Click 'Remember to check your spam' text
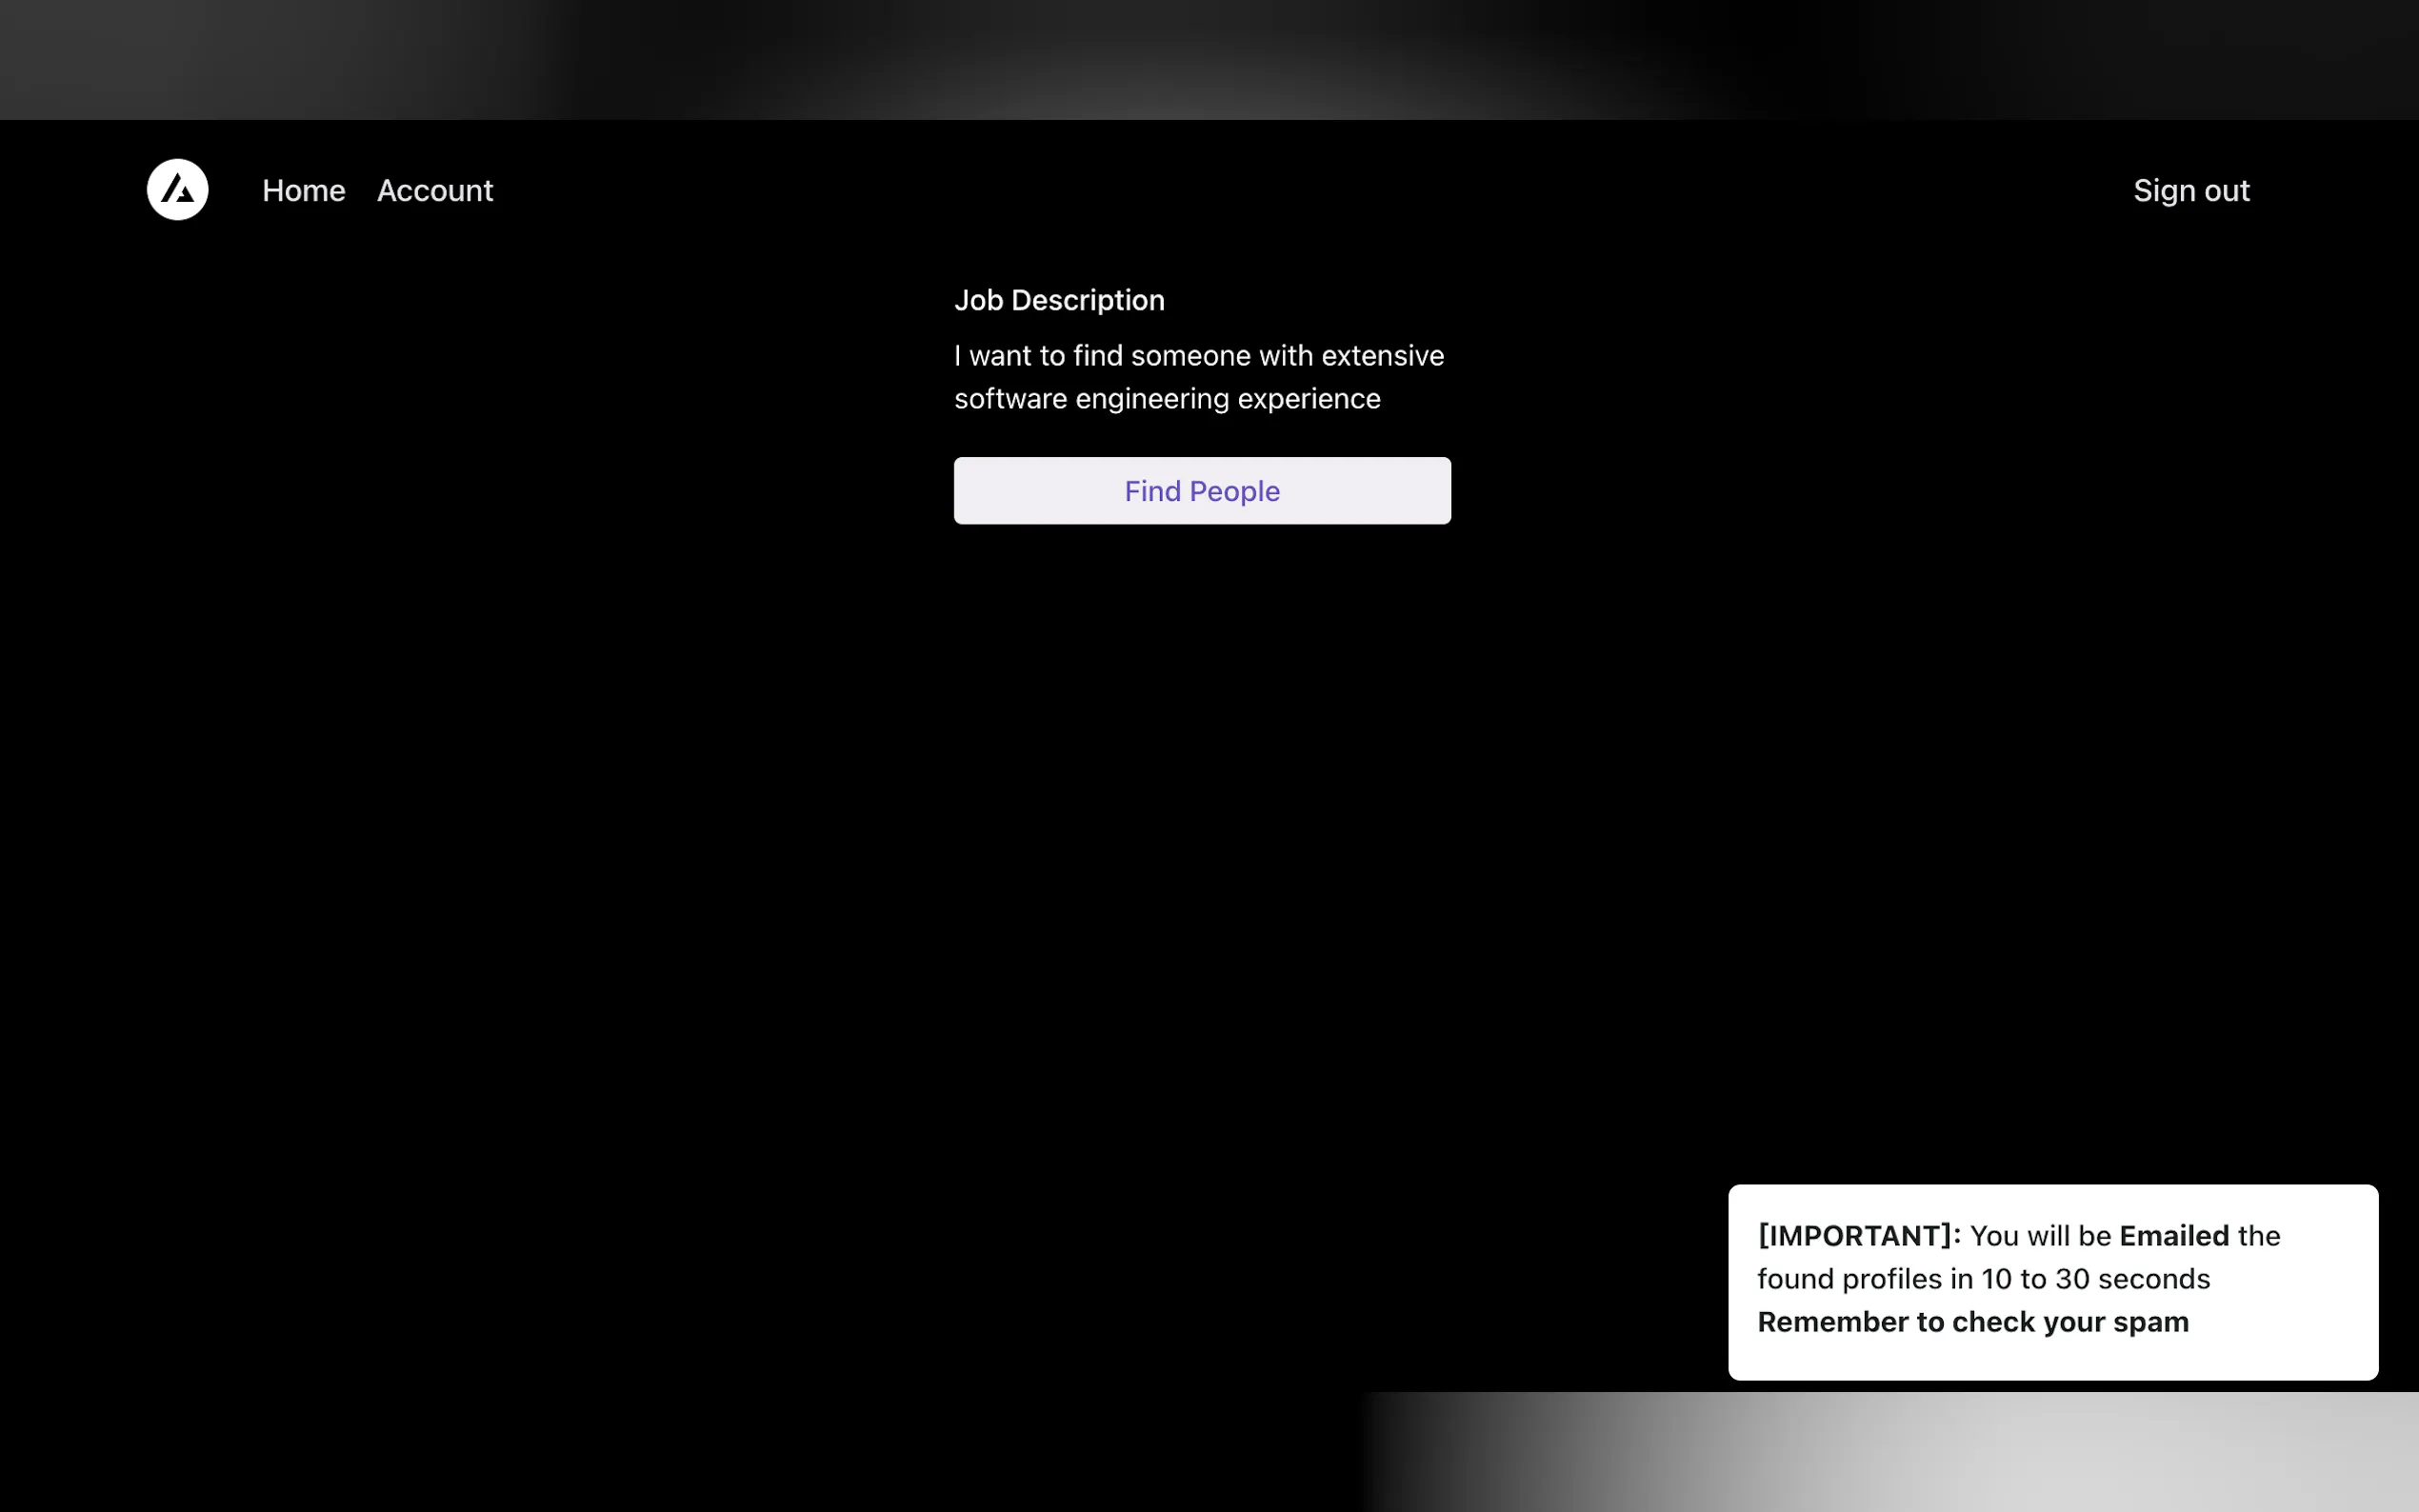The width and height of the screenshot is (2419, 1512). click(x=1972, y=1322)
